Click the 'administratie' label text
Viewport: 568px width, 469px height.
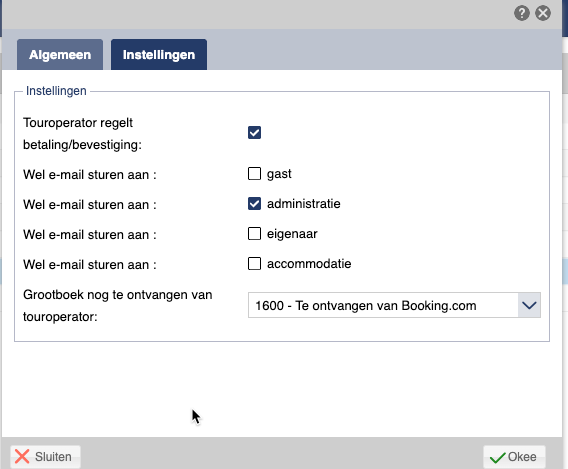304,204
